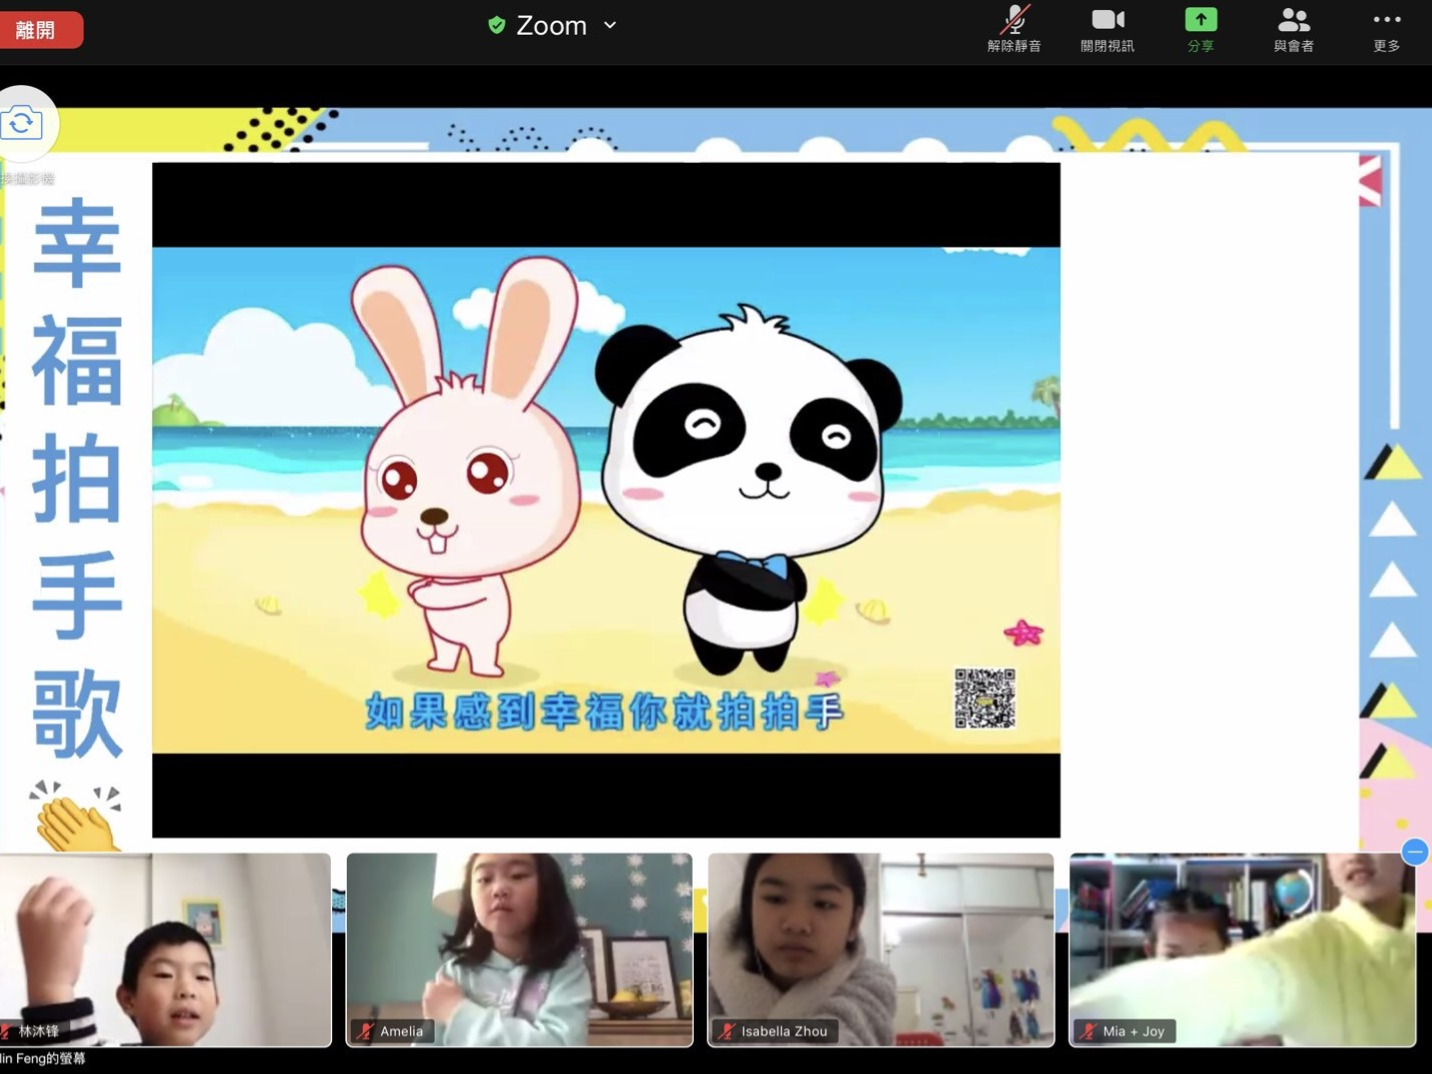Tap the Zoom meeting title text
This screenshot has height=1074, width=1432.
point(551,26)
